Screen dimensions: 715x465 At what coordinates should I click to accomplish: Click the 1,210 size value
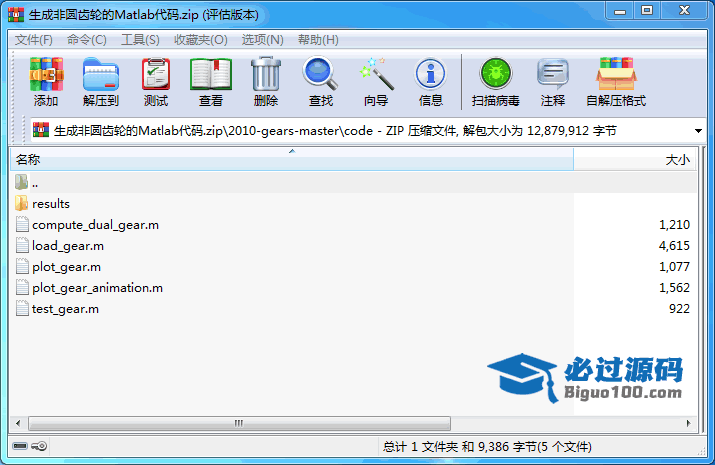pos(674,225)
